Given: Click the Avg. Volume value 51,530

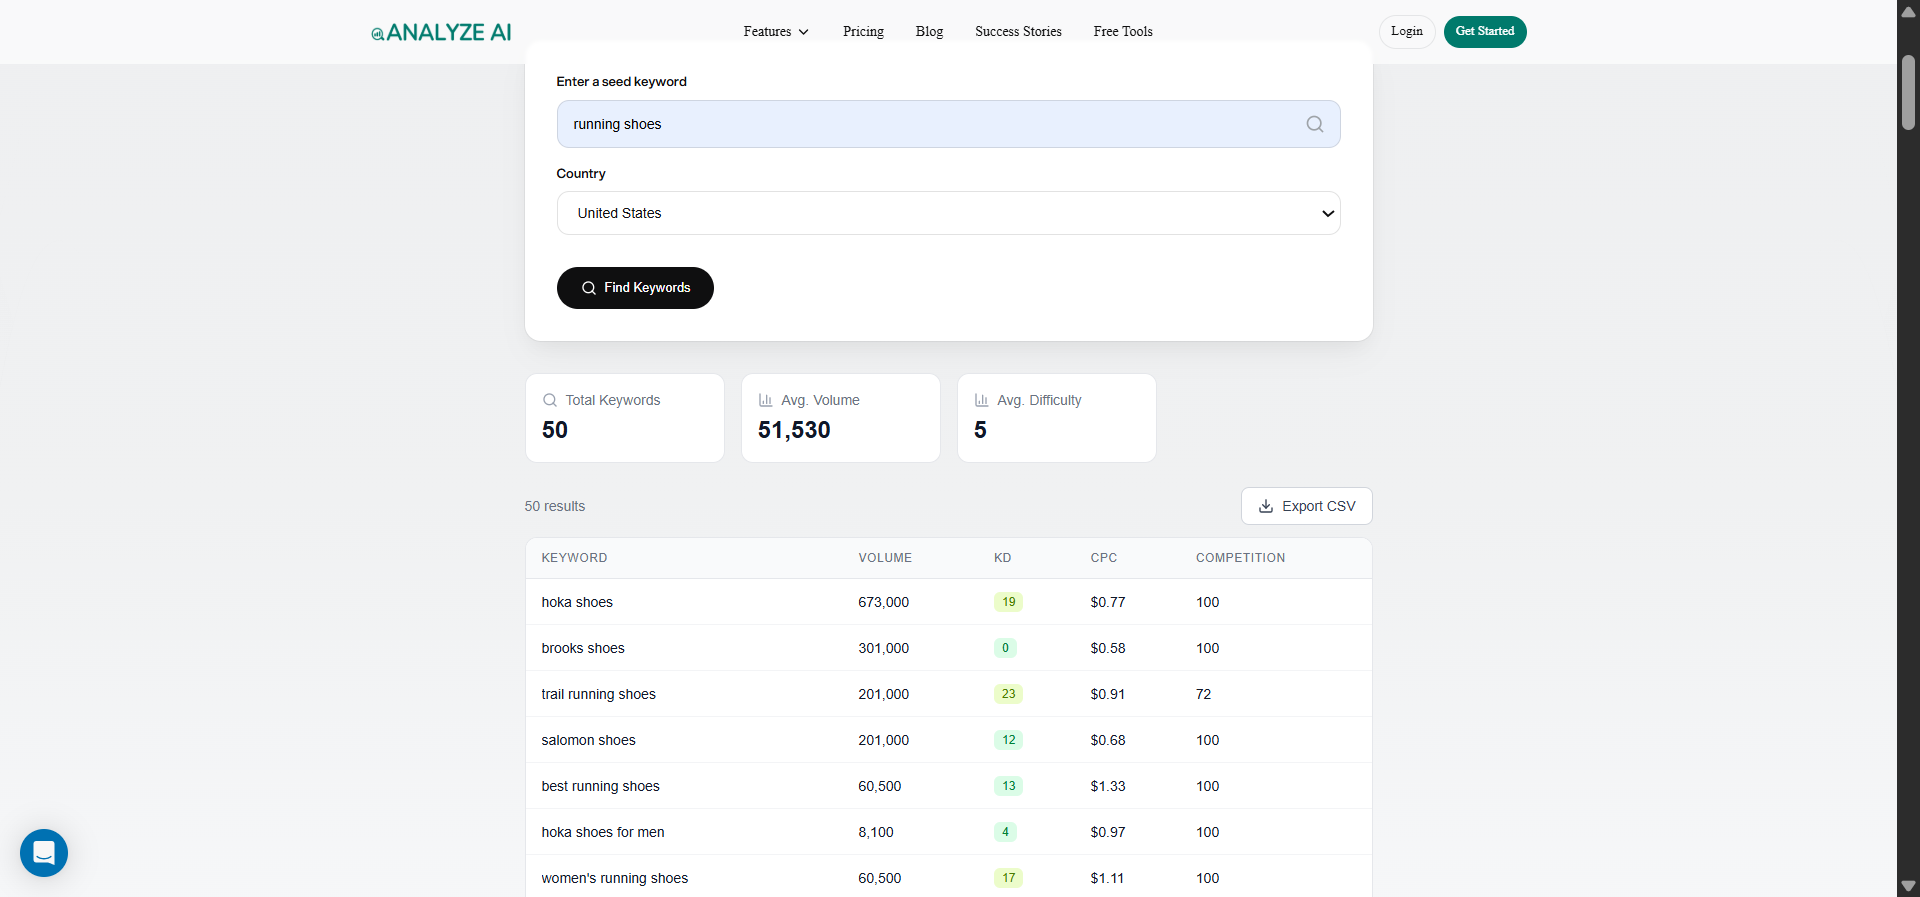Looking at the screenshot, I should [x=794, y=430].
